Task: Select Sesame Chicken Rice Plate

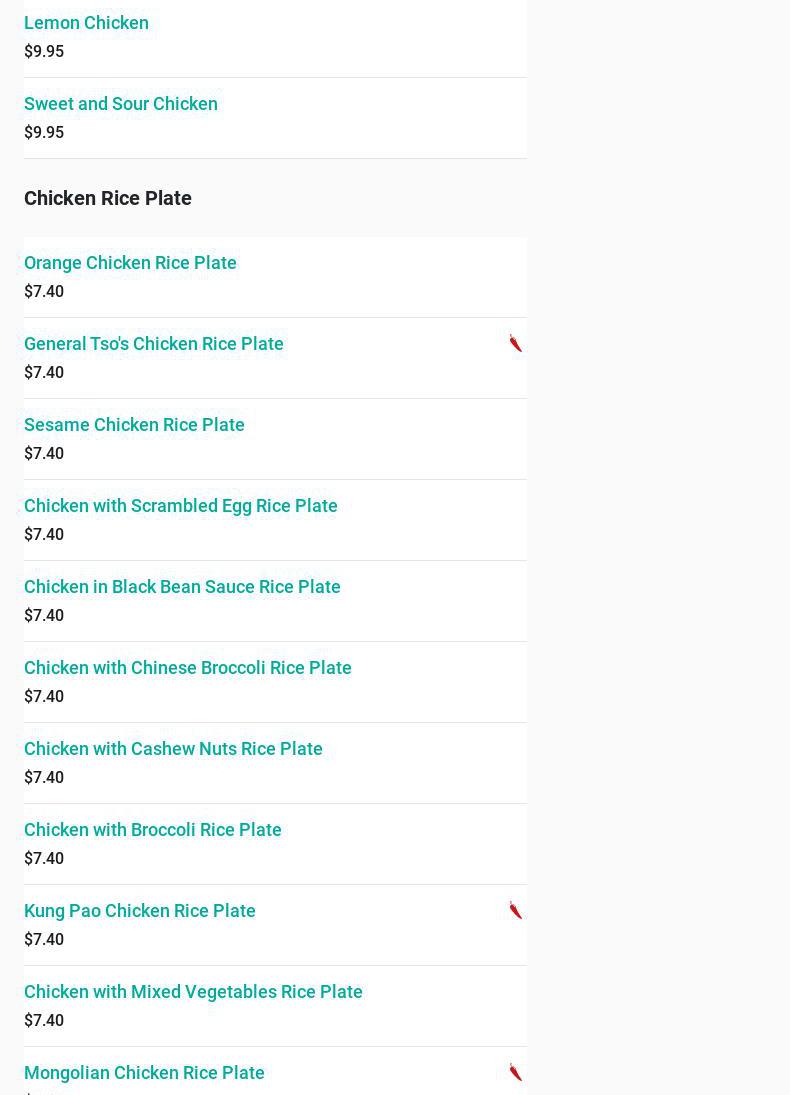Action: (x=134, y=424)
